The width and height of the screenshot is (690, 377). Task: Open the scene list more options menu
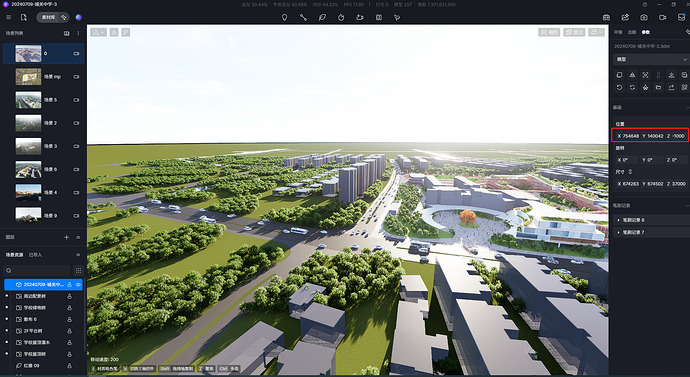[78, 33]
